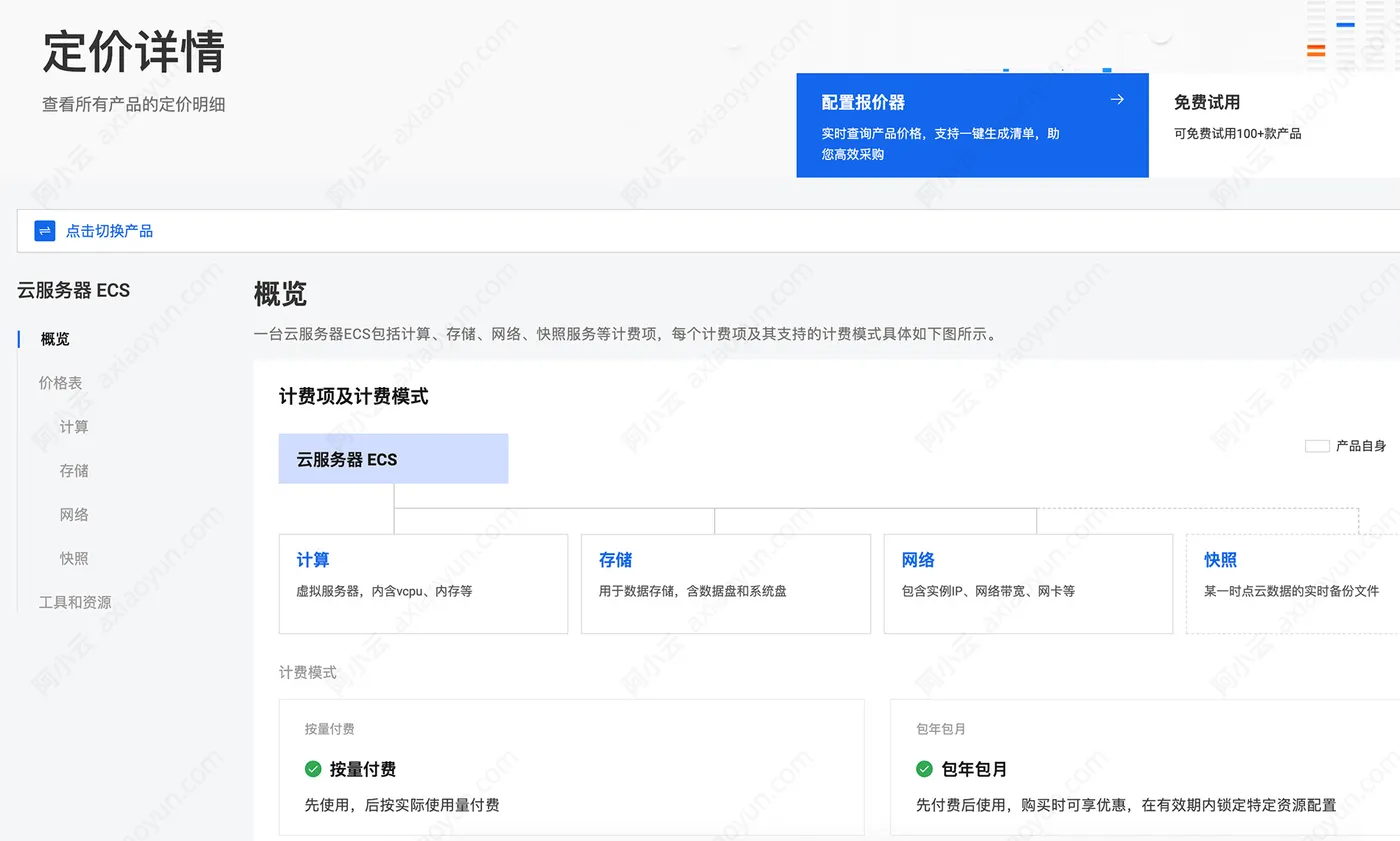Click the 定价详情 page title
This screenshot has width=1400, height=841.
click(133, 52)
